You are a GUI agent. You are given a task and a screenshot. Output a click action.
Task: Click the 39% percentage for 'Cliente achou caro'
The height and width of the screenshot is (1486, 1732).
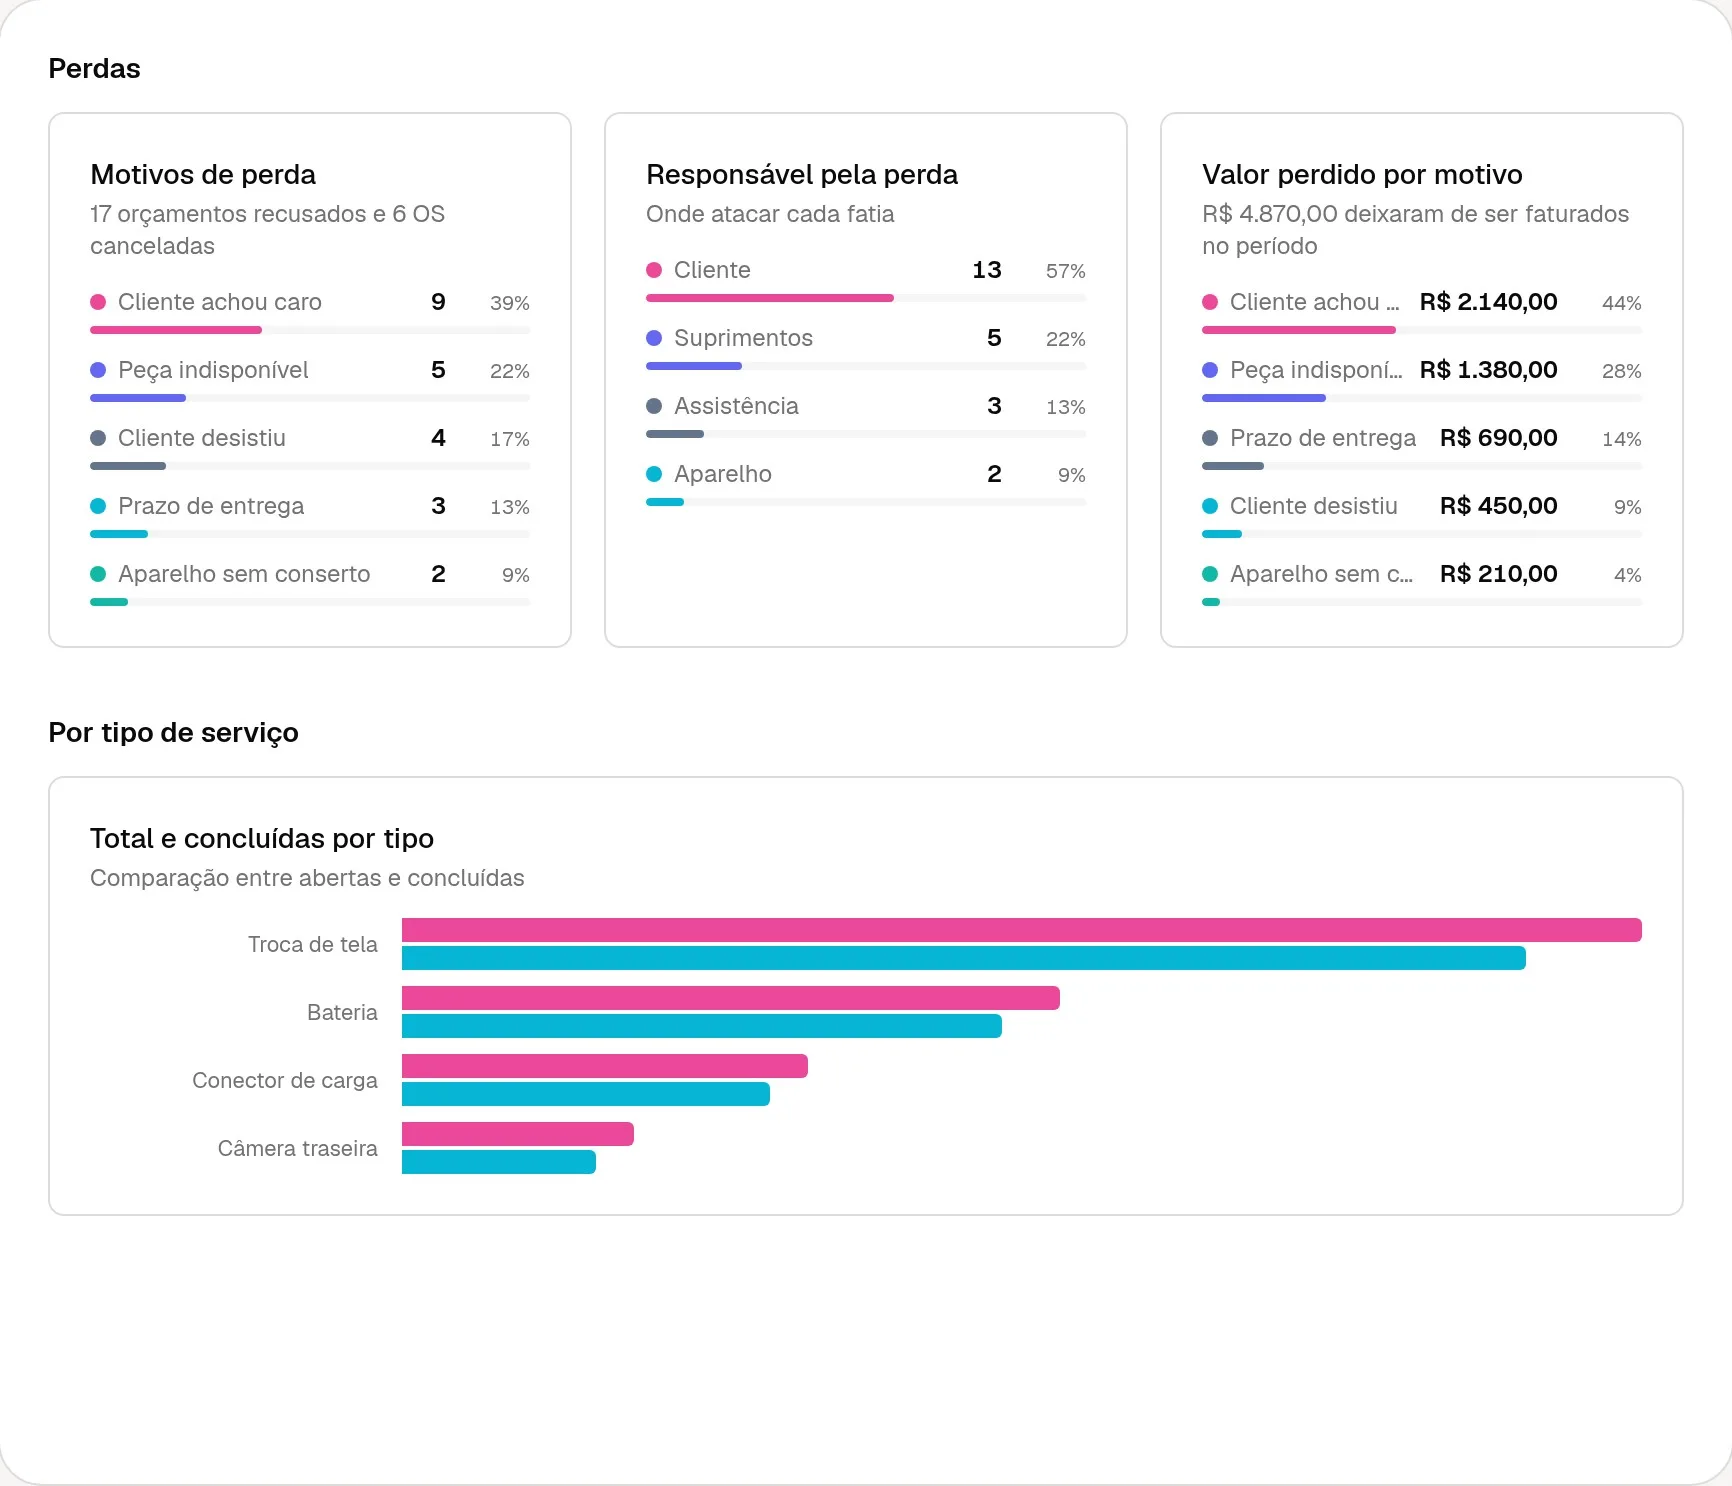pos(509,303)
